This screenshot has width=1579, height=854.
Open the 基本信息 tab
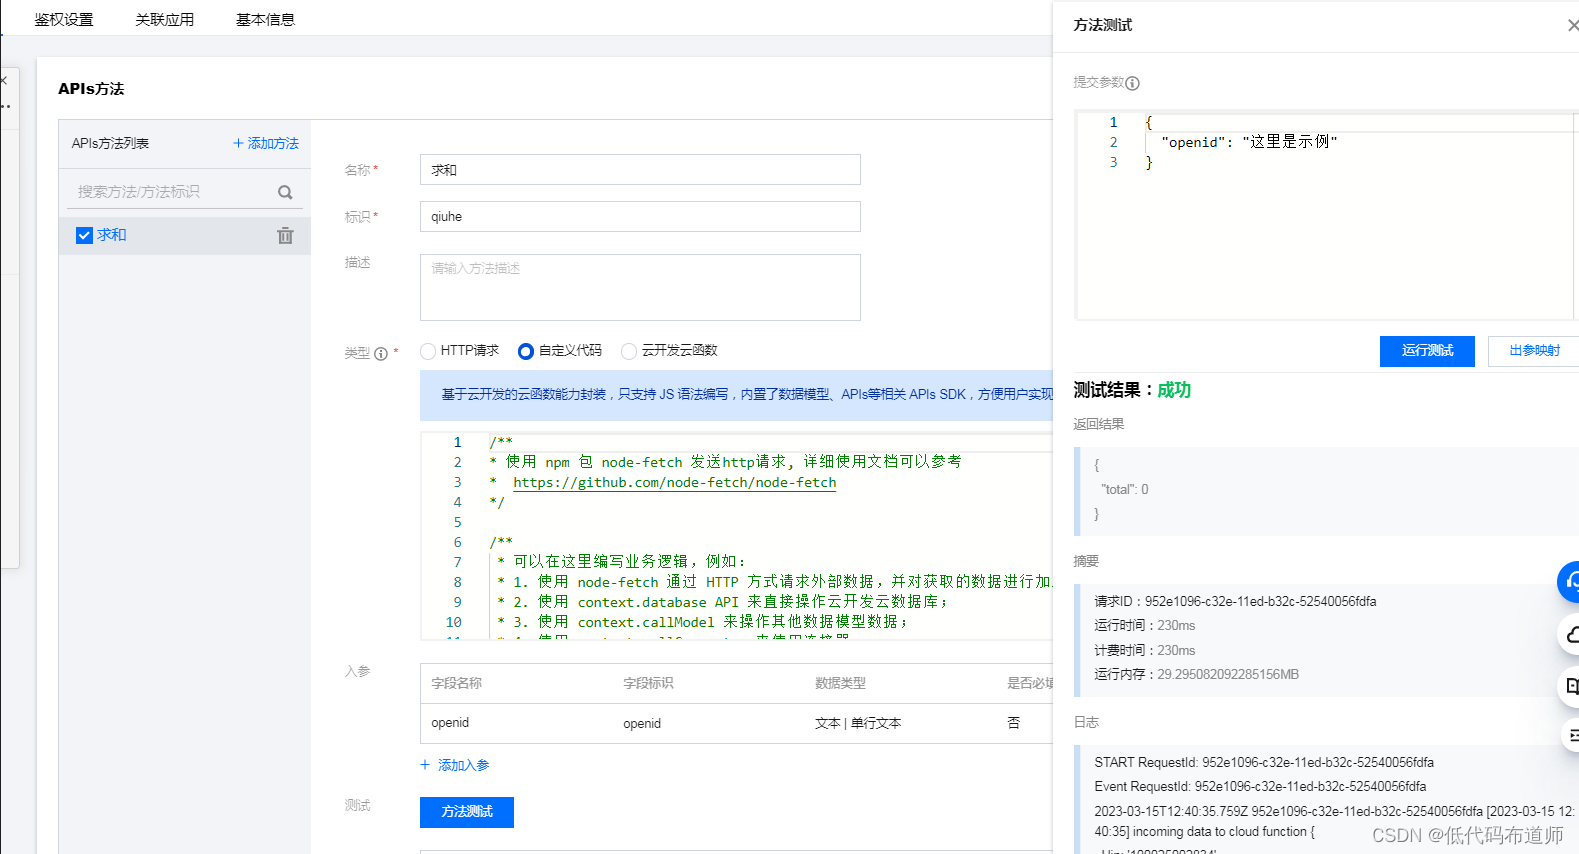tap(265, 20)
